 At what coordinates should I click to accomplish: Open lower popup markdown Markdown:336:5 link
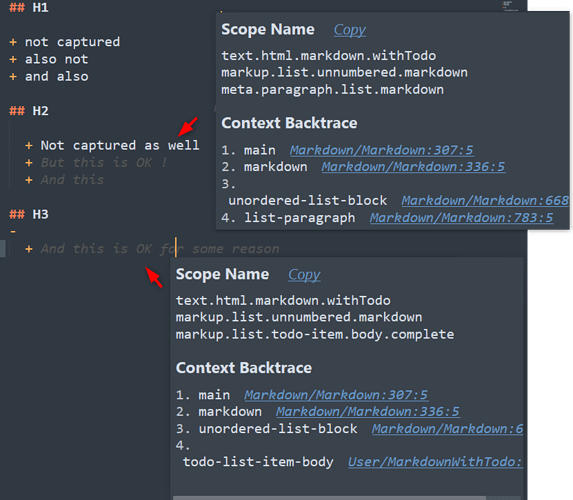coord(368,412)
